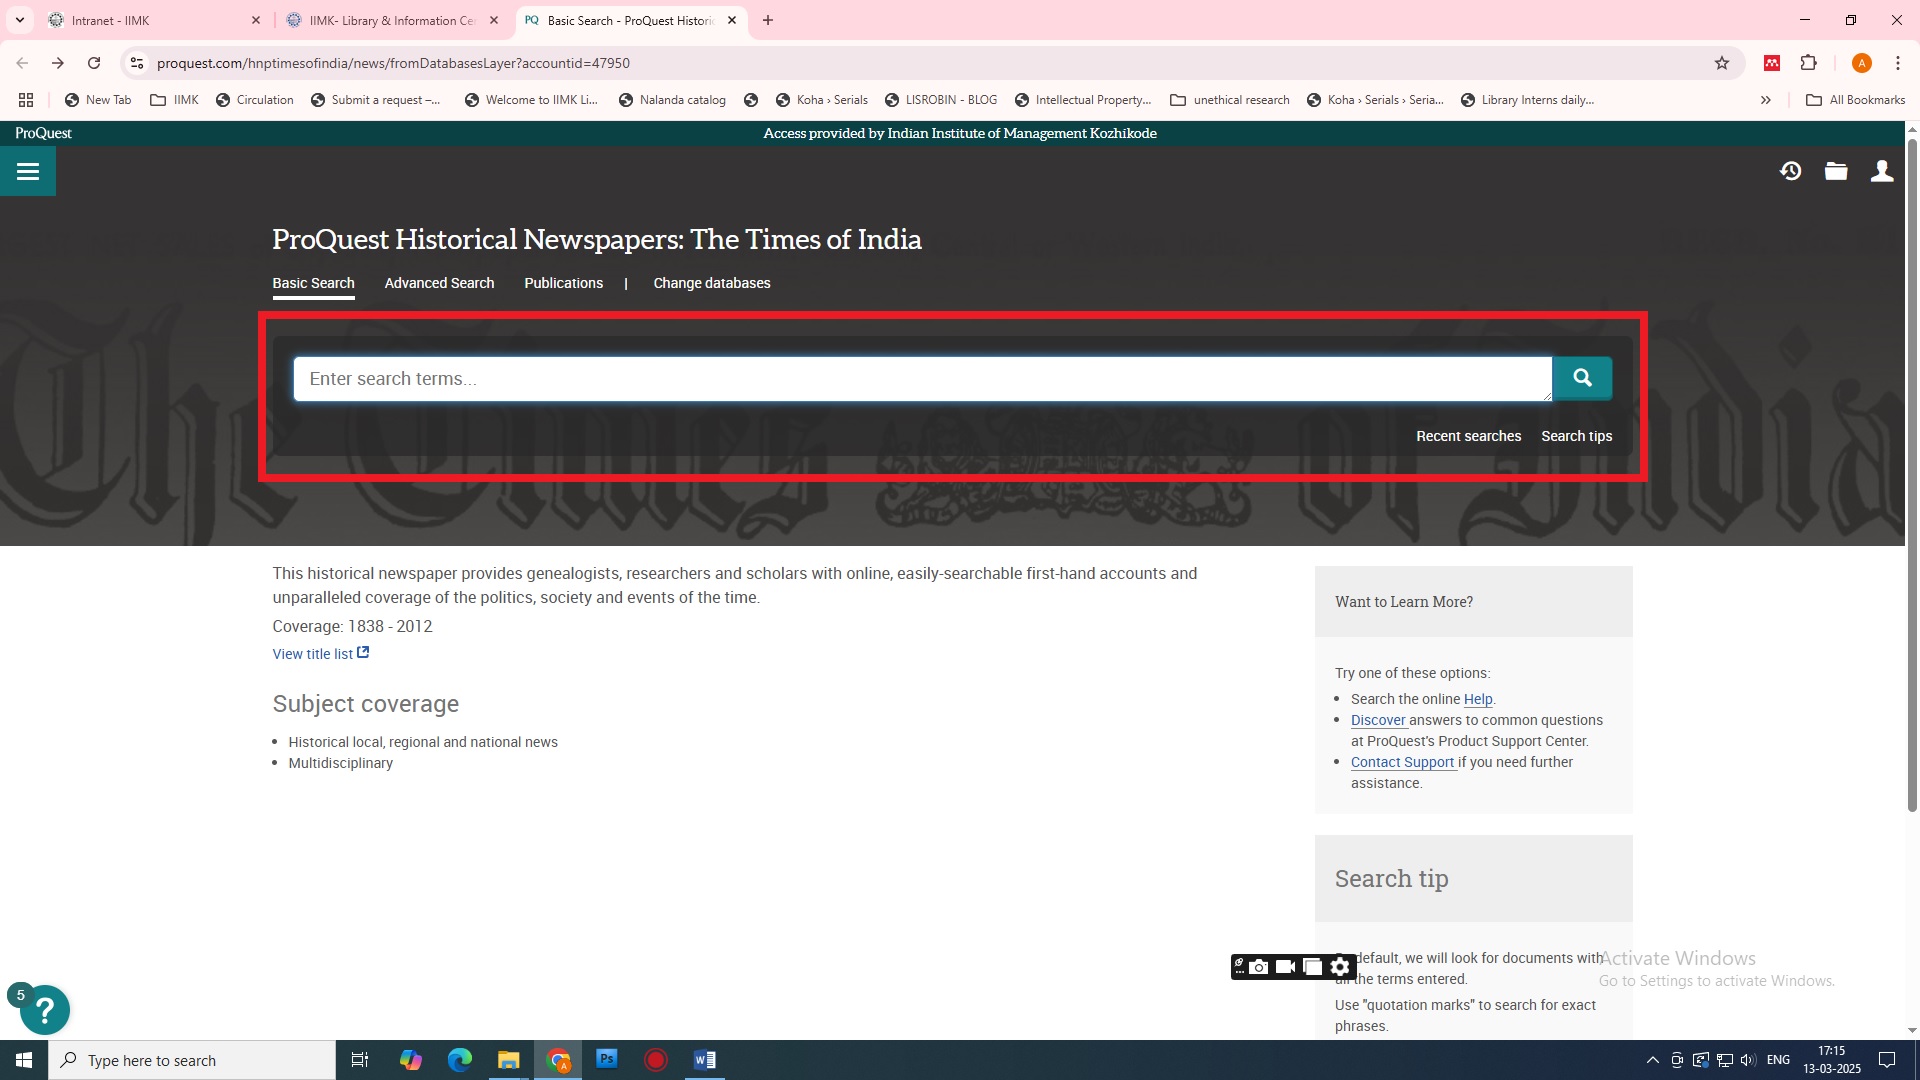Open the recent searches history icon

pos(1790,172)
